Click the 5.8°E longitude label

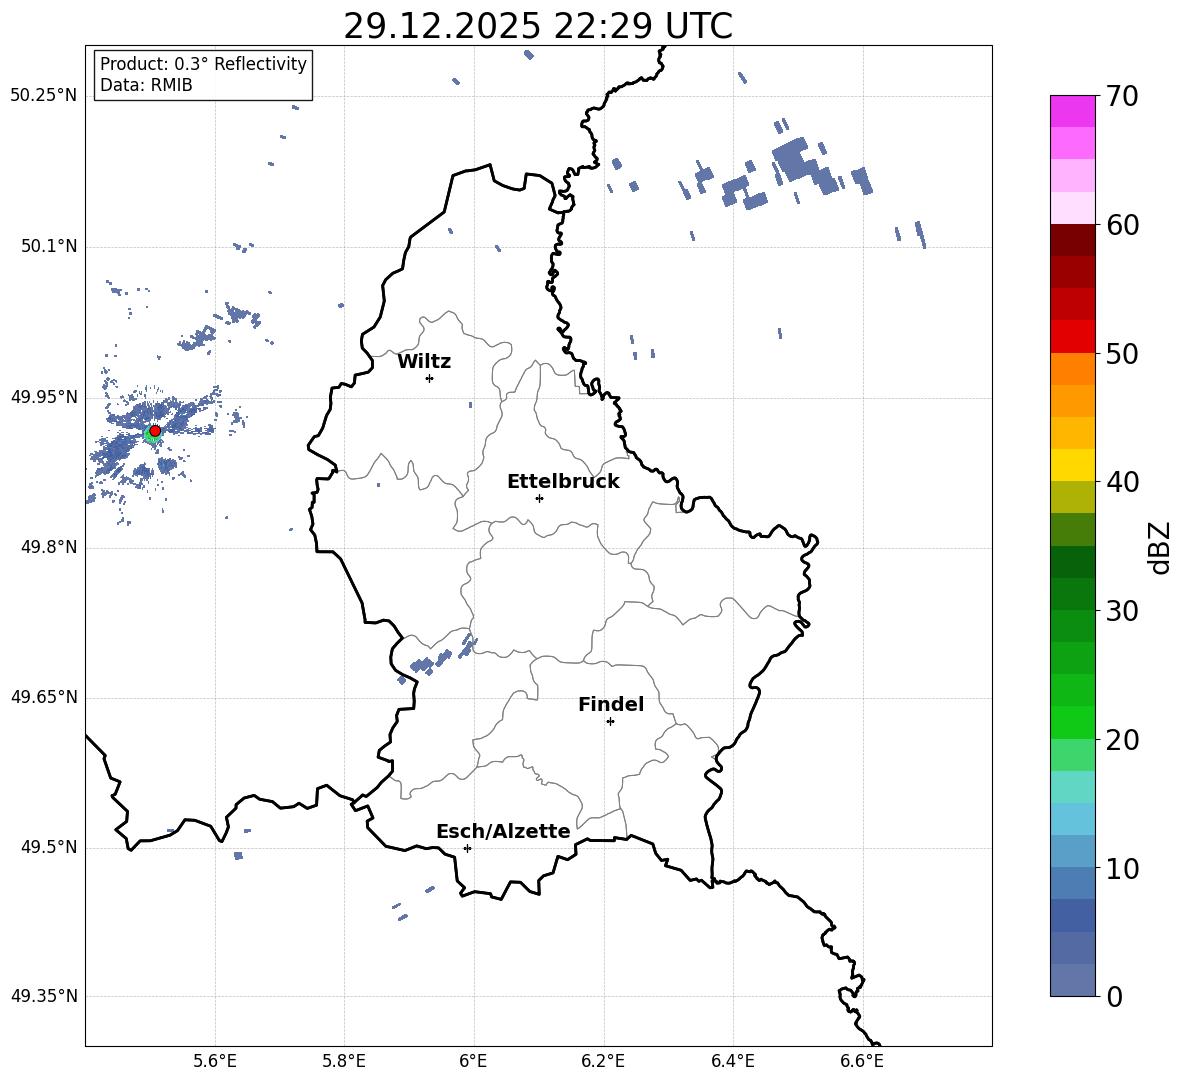point(344,1061)
